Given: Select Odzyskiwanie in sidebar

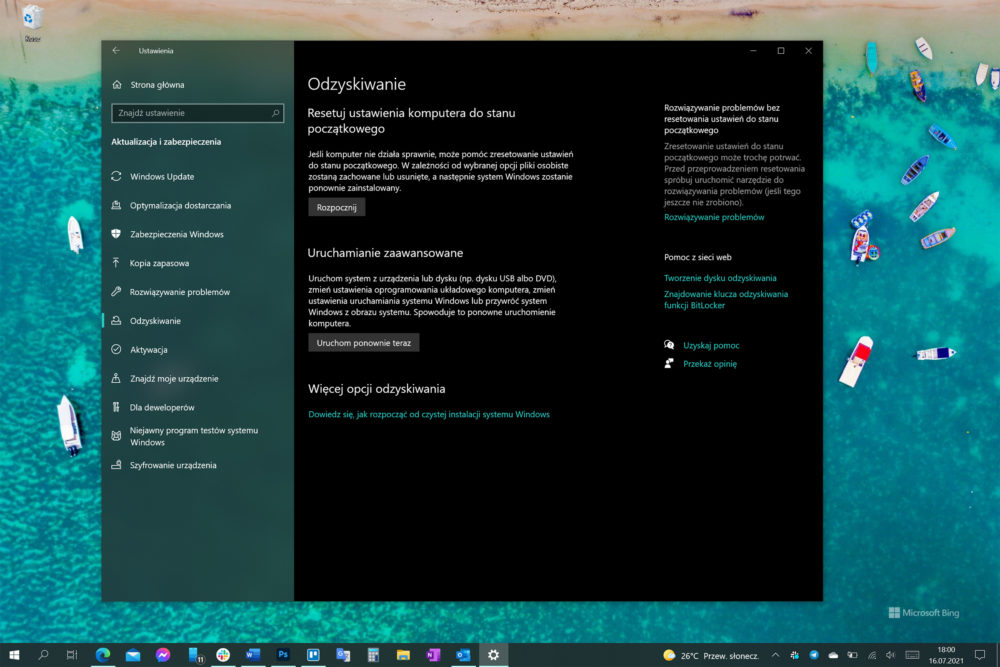Looking at the screenshot, I should (155, 321).
